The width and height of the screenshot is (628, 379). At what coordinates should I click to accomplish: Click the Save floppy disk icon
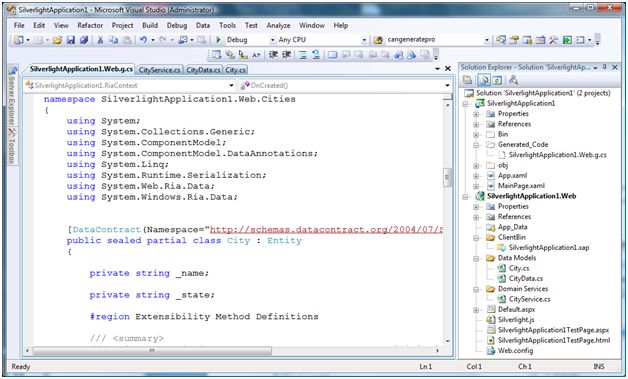[x=71, y=40]
